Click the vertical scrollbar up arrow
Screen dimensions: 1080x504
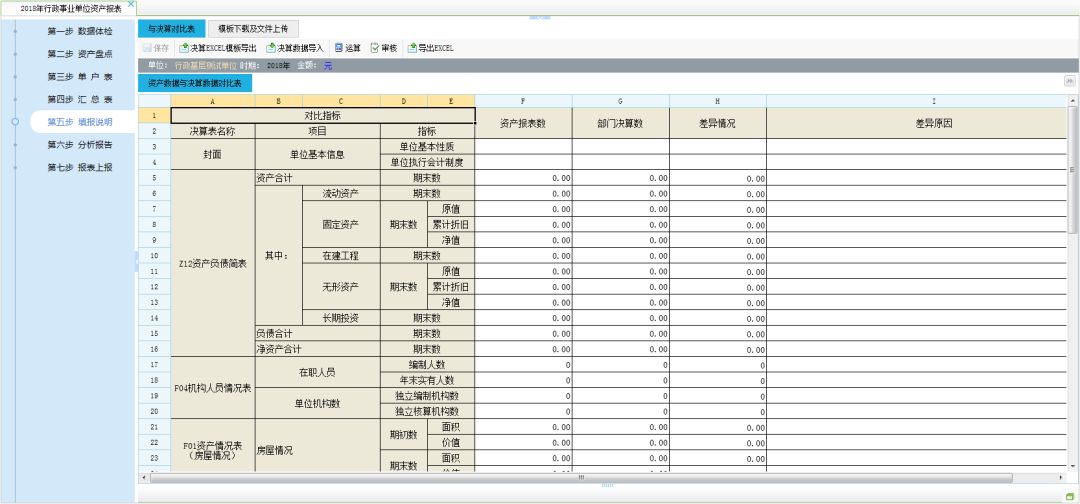(x=1073, y=101)
